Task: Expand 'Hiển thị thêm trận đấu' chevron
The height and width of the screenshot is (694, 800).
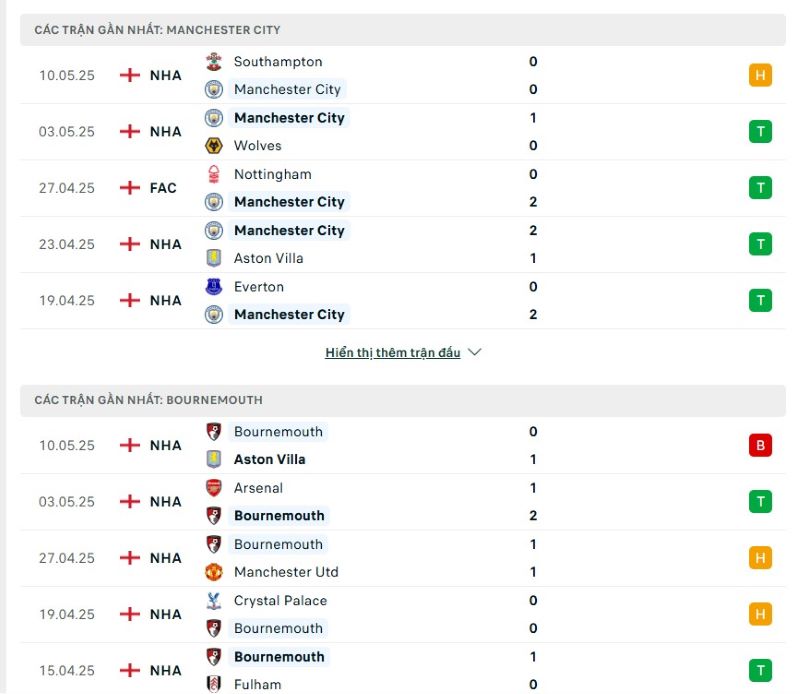Action: coord(474,352)
